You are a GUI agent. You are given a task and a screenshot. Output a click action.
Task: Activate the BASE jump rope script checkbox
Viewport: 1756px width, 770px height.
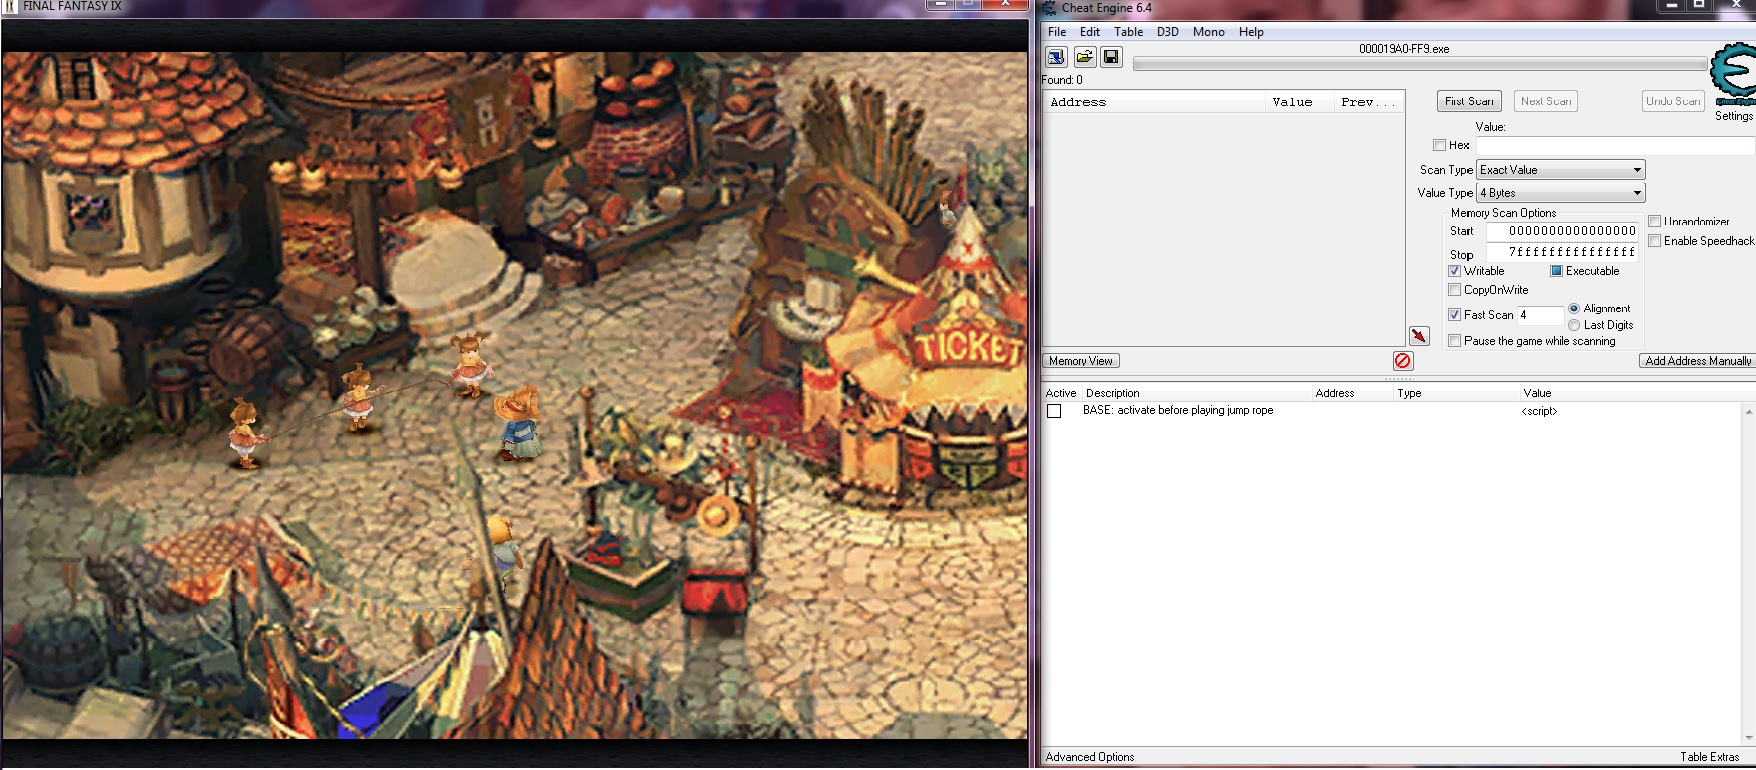[1054, 411]
